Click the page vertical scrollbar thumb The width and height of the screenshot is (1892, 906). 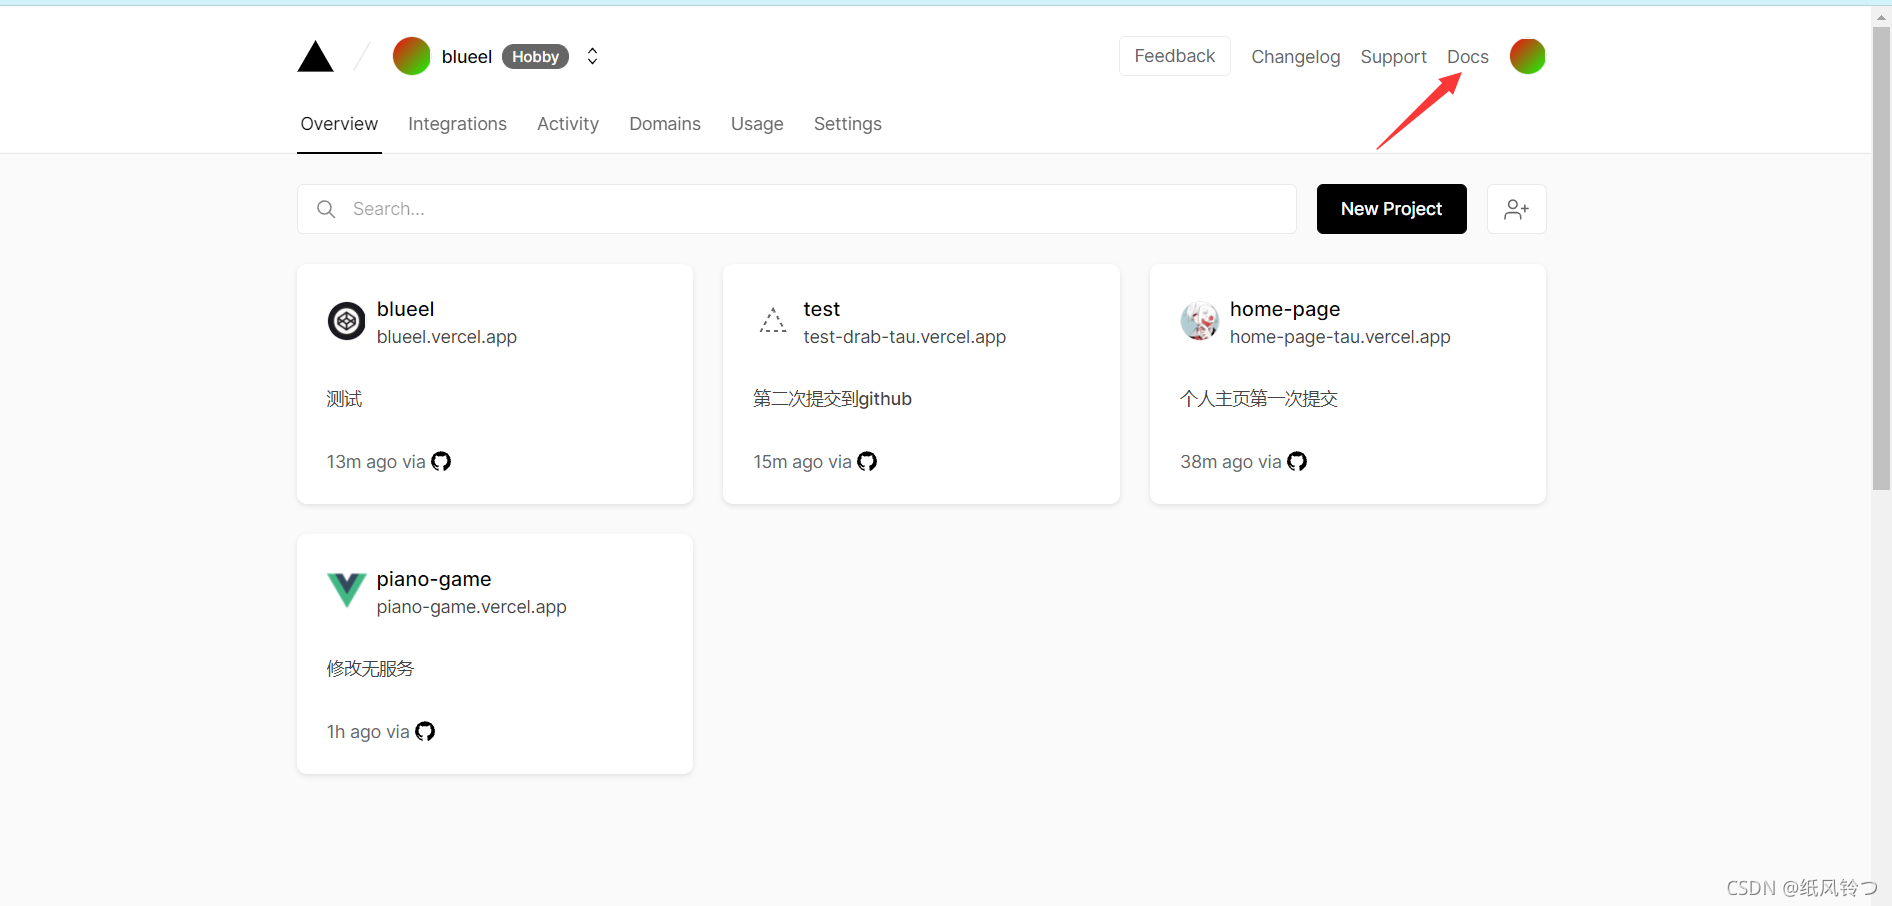pos(1881,258)
